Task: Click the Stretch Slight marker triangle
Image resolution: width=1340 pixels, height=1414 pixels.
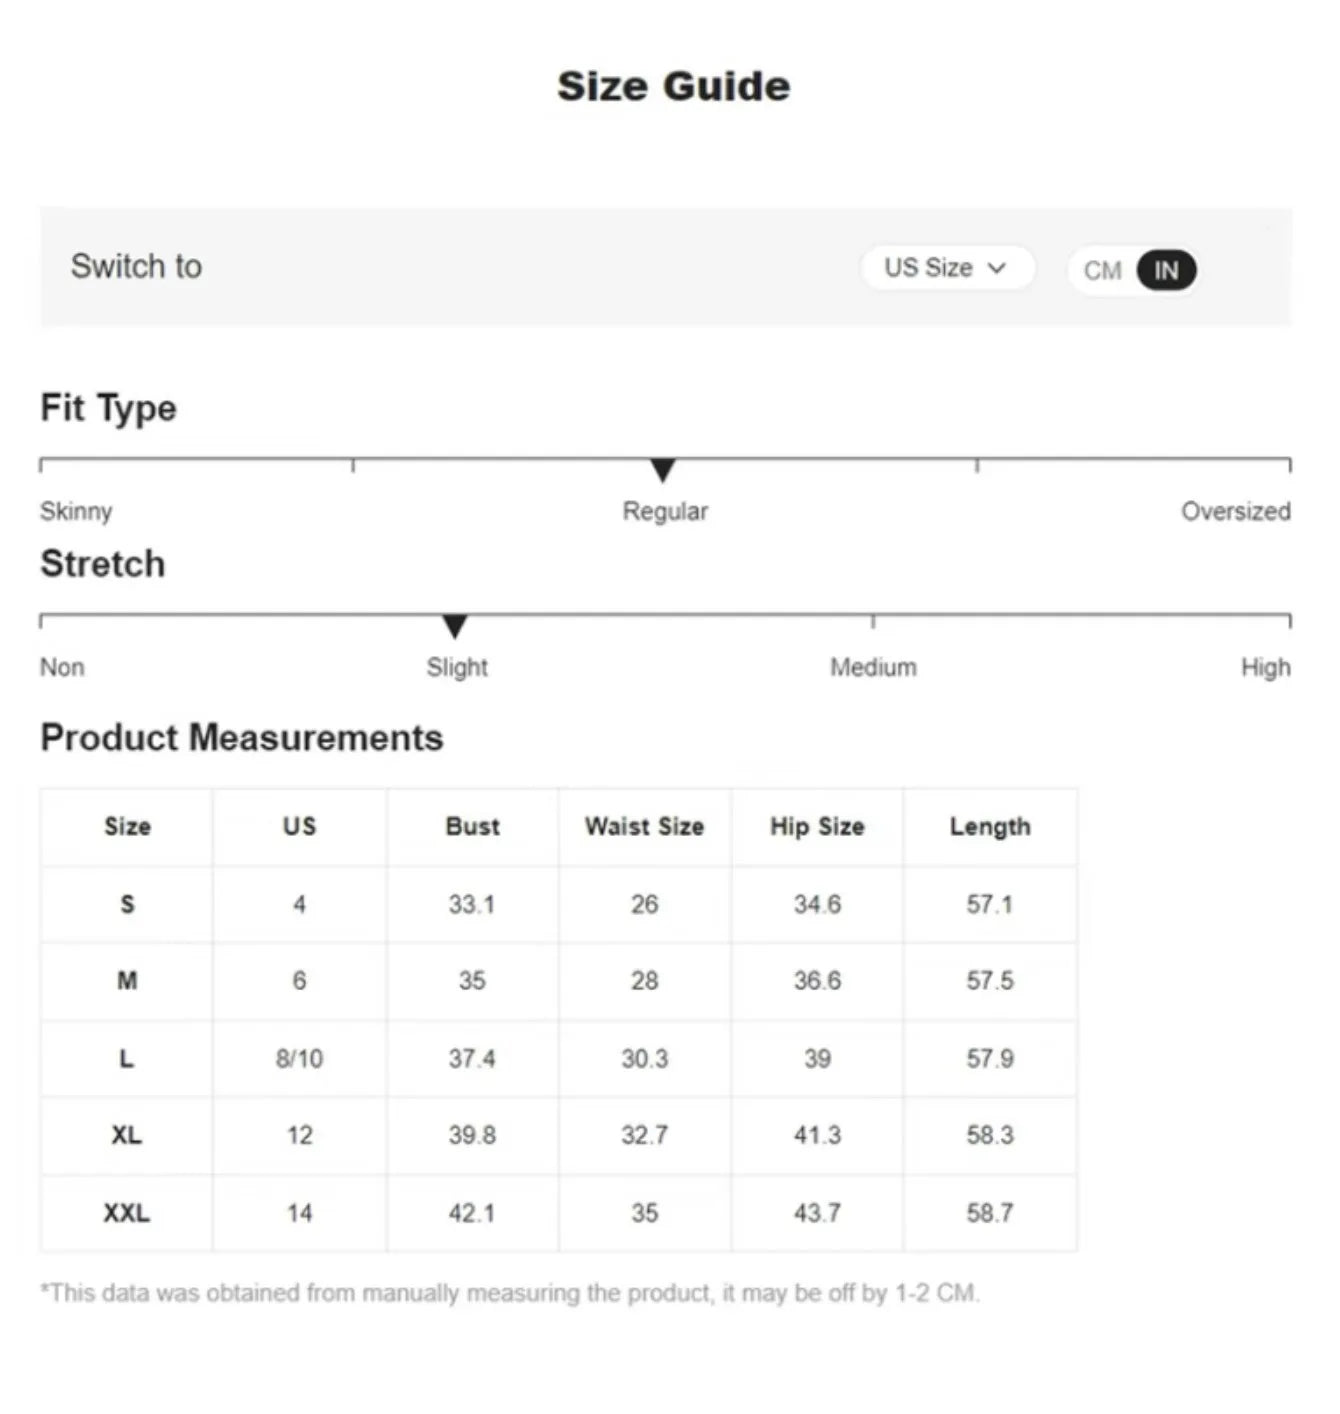Action: coord(455,626)
